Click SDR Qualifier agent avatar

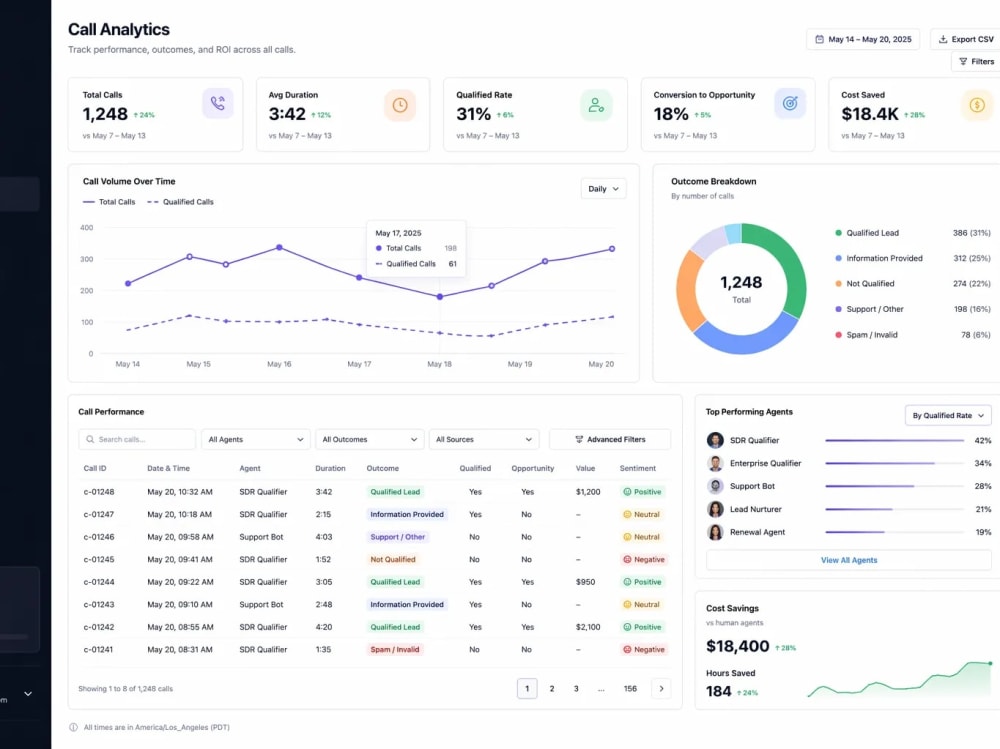coord(716,440)
